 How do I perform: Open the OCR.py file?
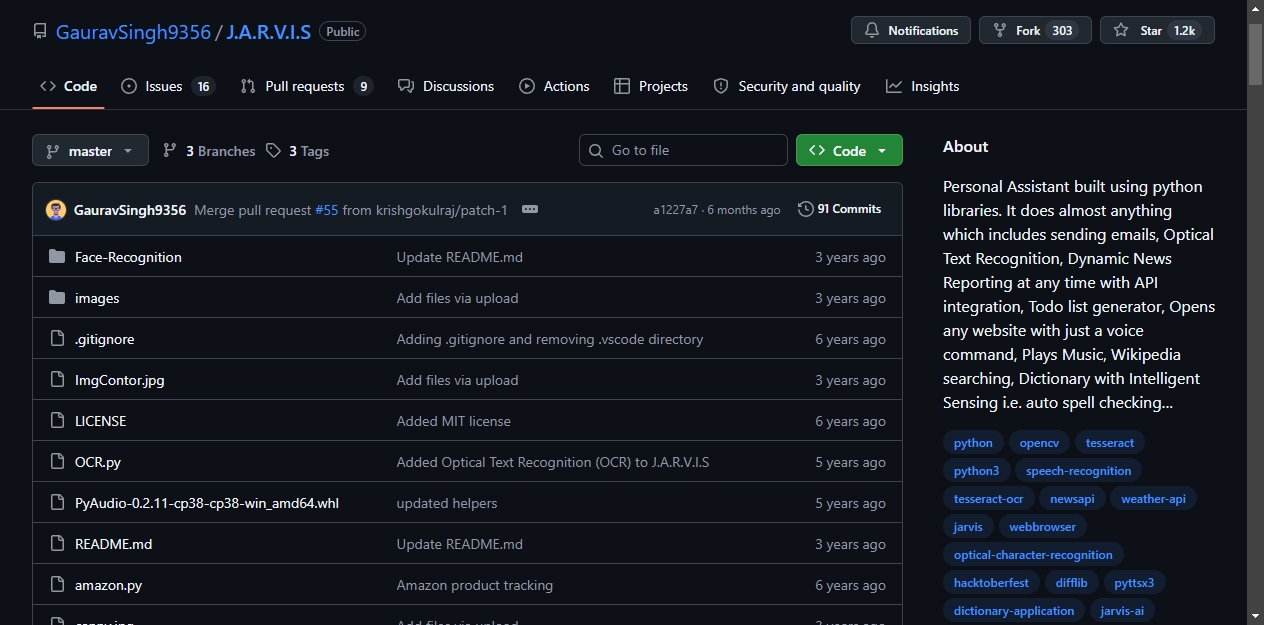(x=98, y=462)
